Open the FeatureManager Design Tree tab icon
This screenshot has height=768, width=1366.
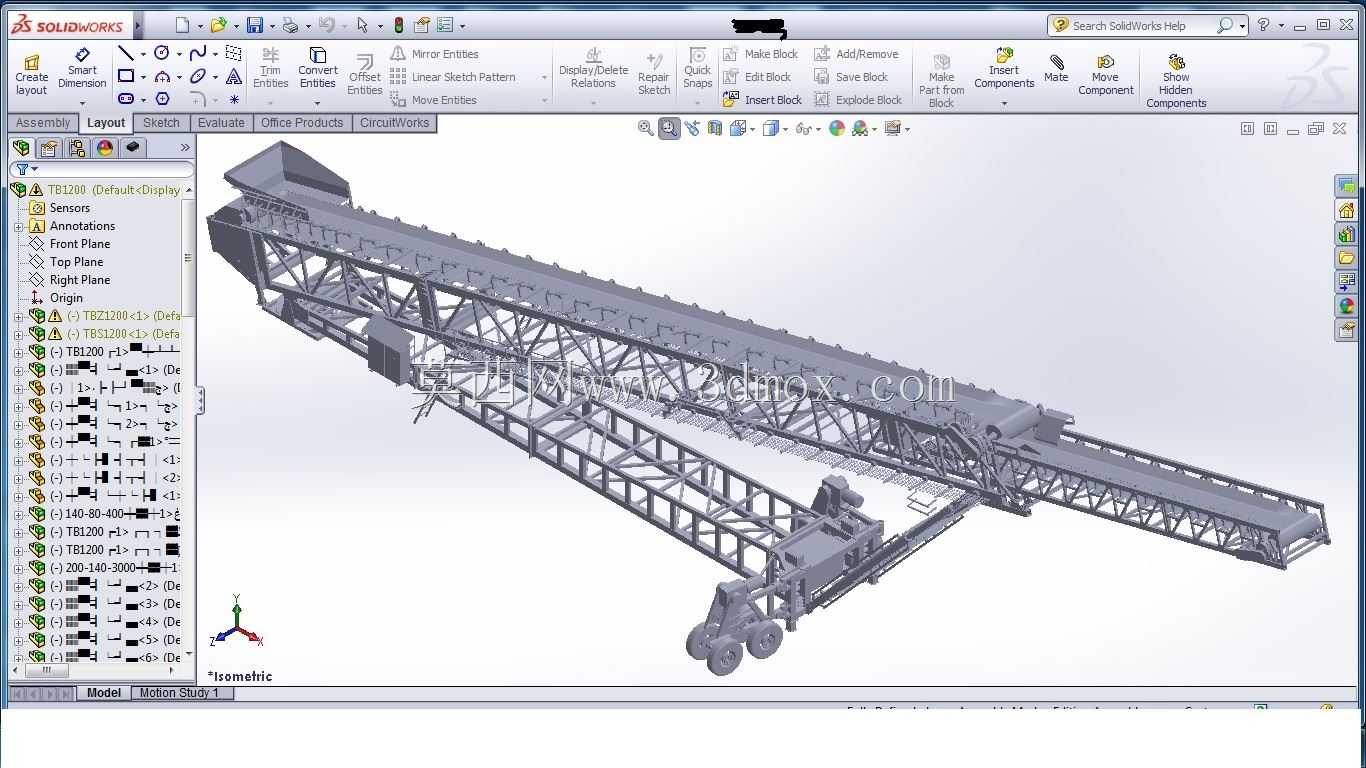(21, 148)
